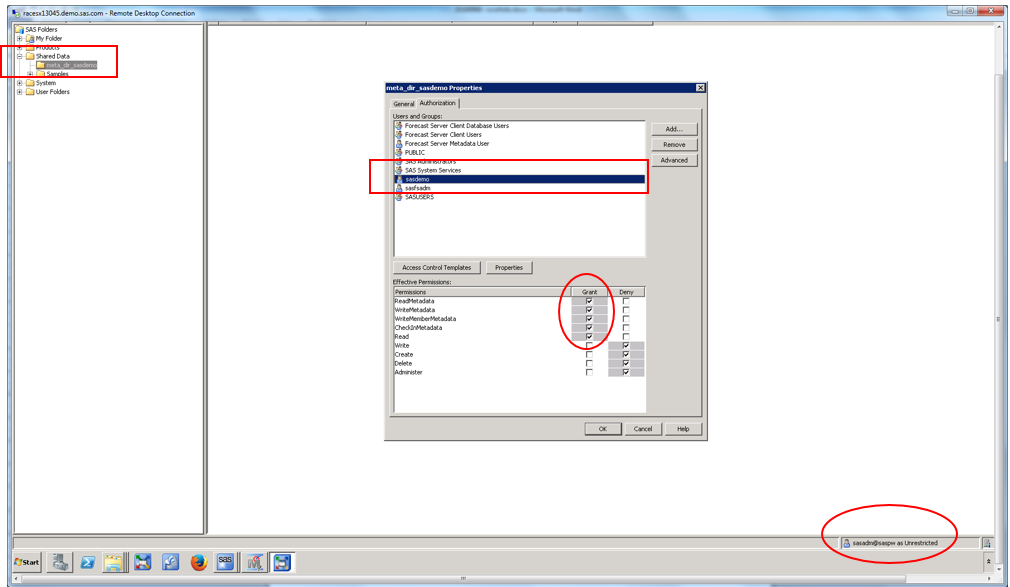
Task: Select sasdemo in Users and Groups
Action: click(520, 179)
